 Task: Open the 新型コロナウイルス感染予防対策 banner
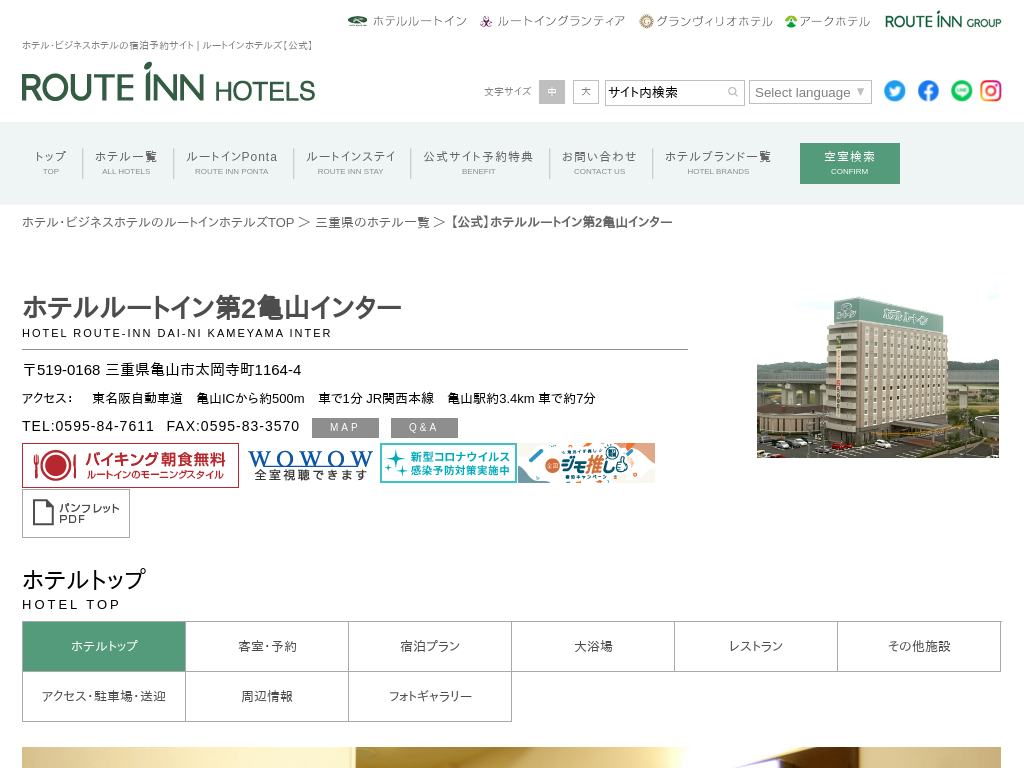[x=448, y=463]
